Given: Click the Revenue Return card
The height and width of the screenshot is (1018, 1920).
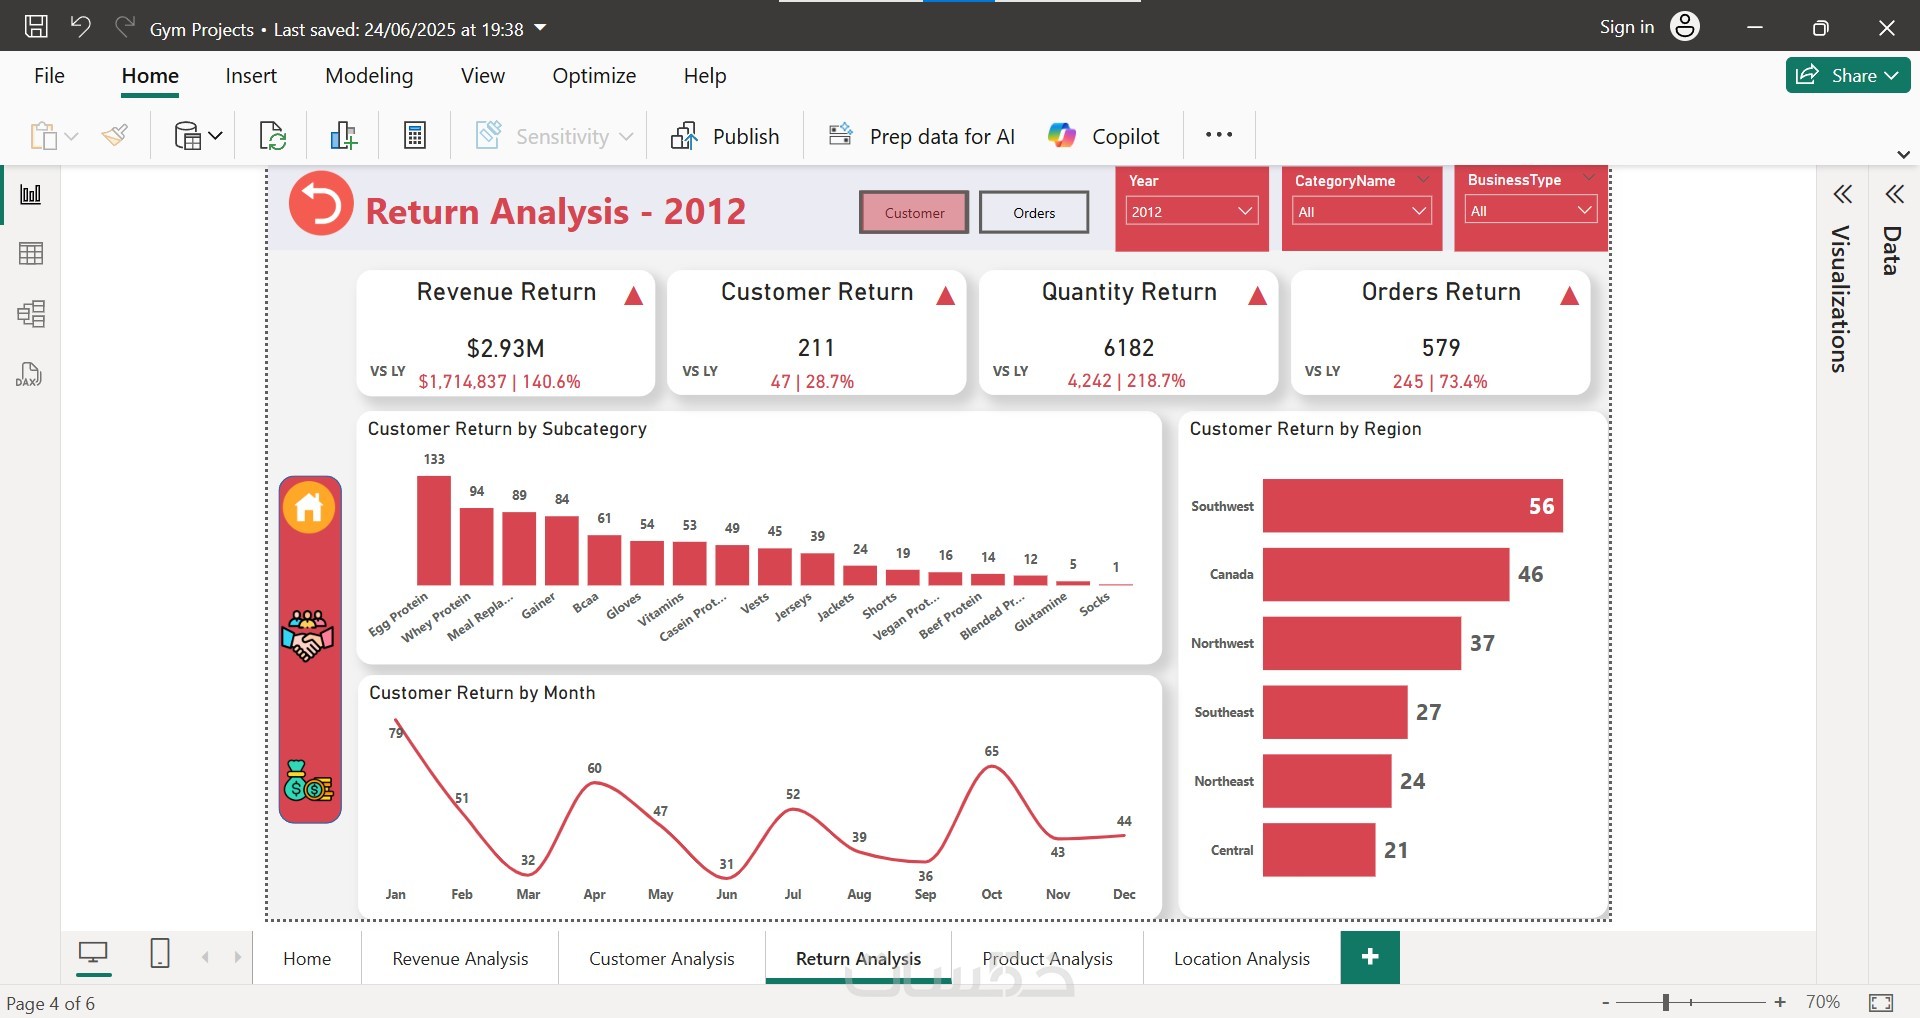Looking at the screenshot, I should click(x=505, y=333).
